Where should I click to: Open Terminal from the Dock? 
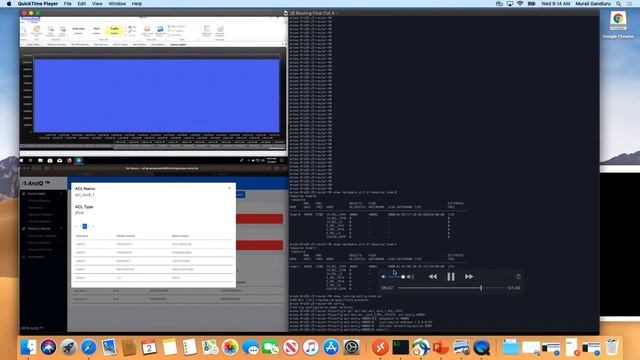(400, 347)
